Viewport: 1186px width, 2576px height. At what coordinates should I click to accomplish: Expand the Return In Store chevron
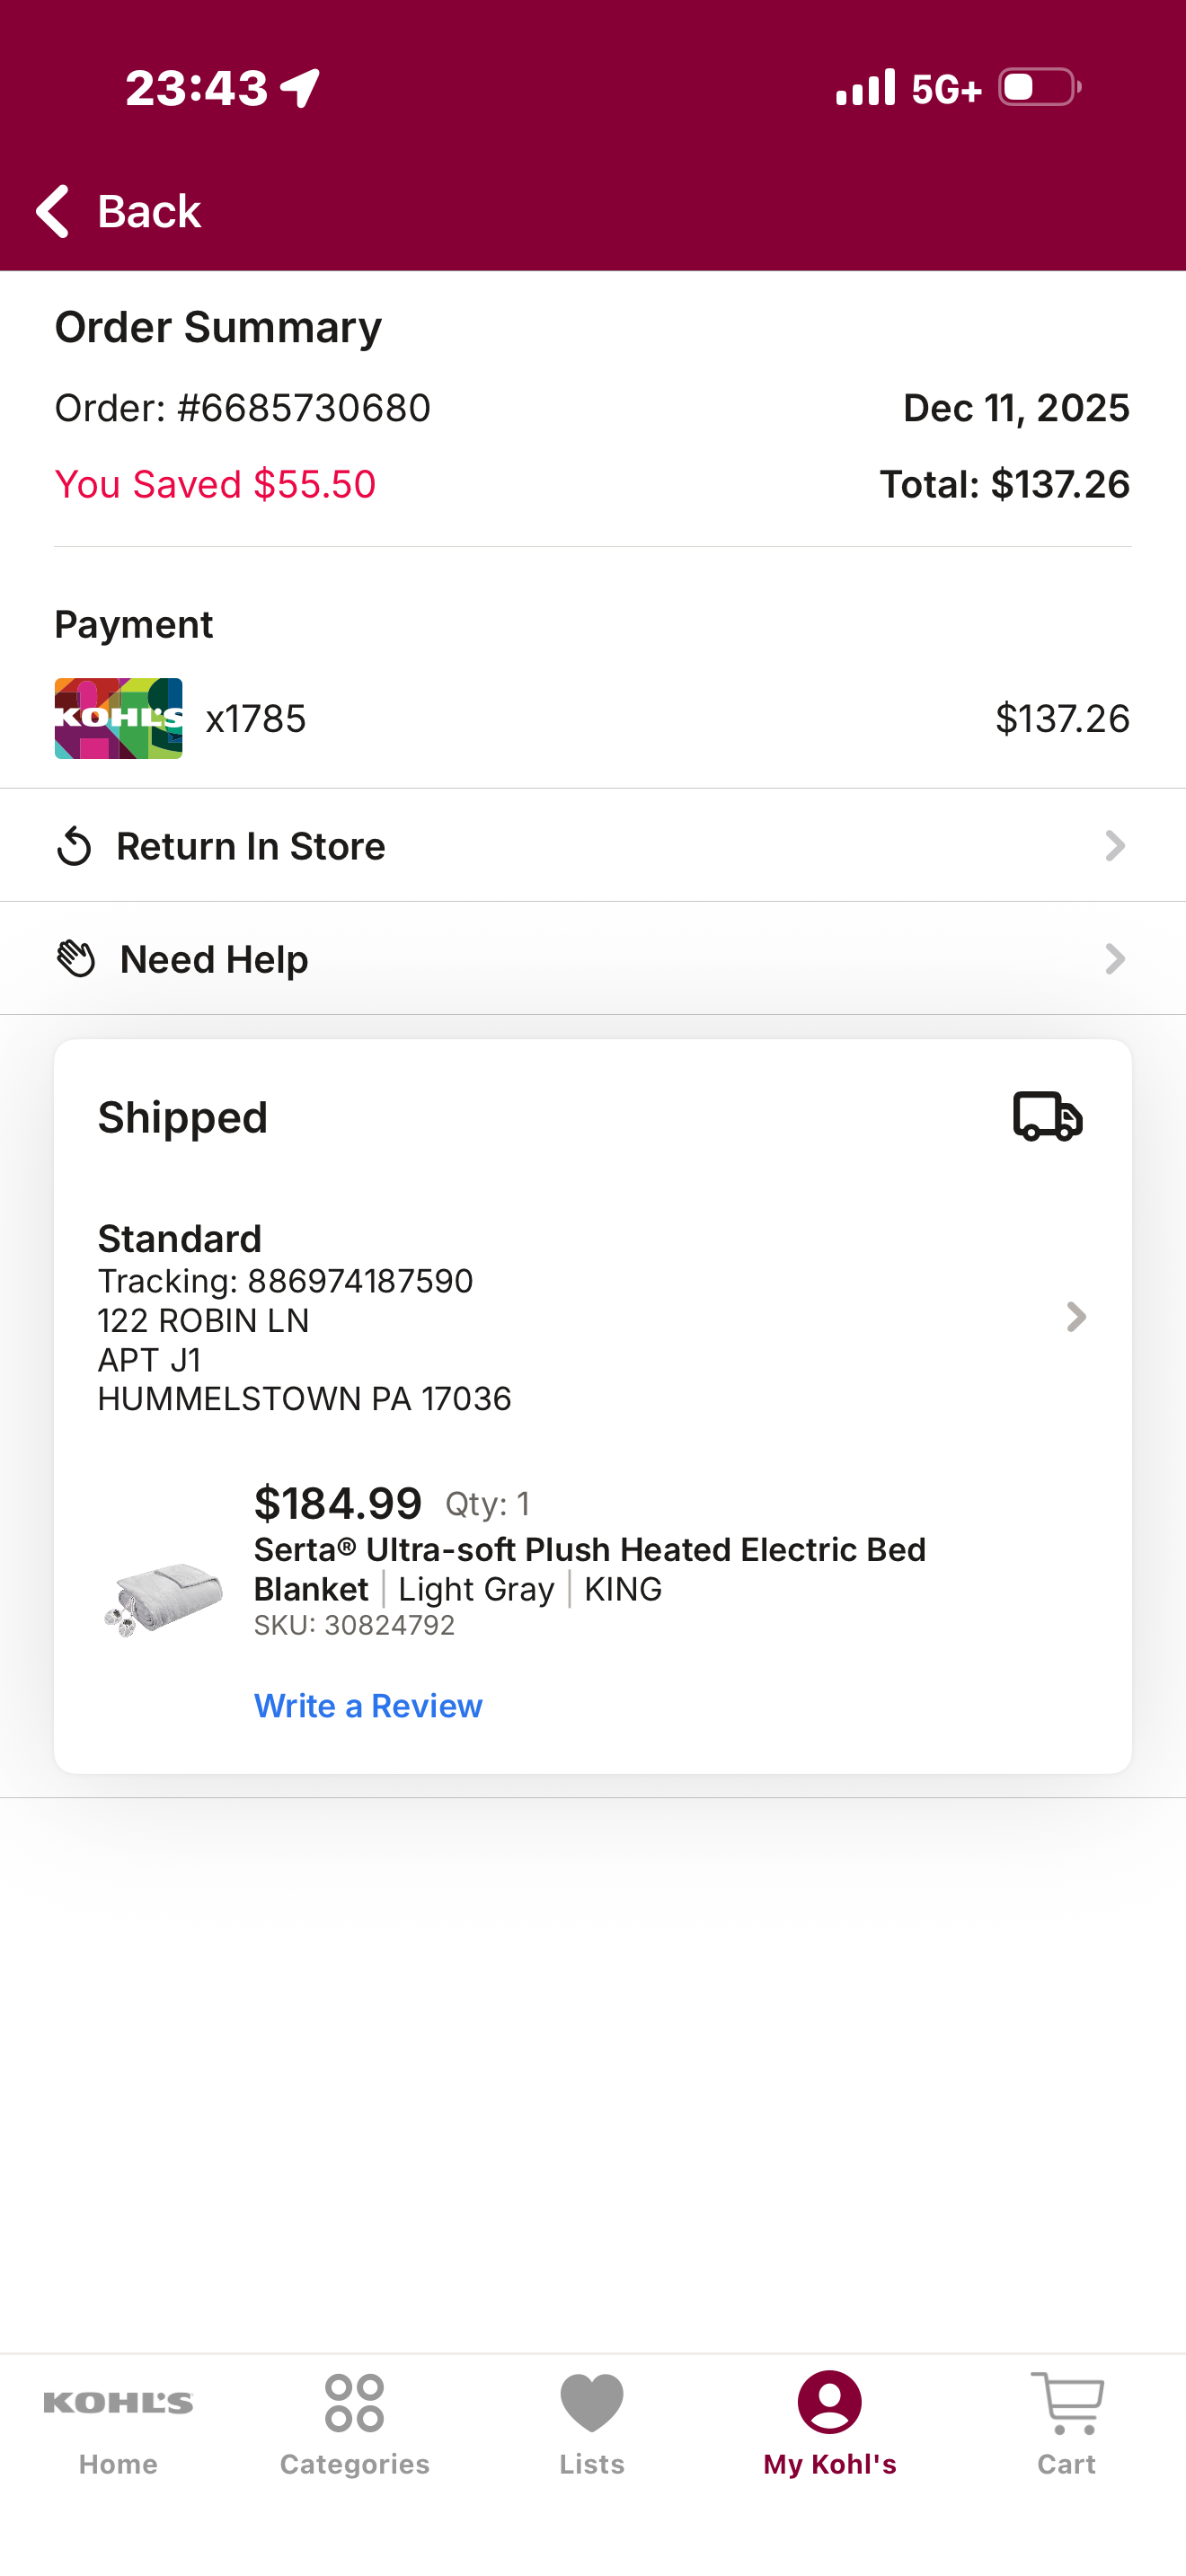click(1115, 846)
